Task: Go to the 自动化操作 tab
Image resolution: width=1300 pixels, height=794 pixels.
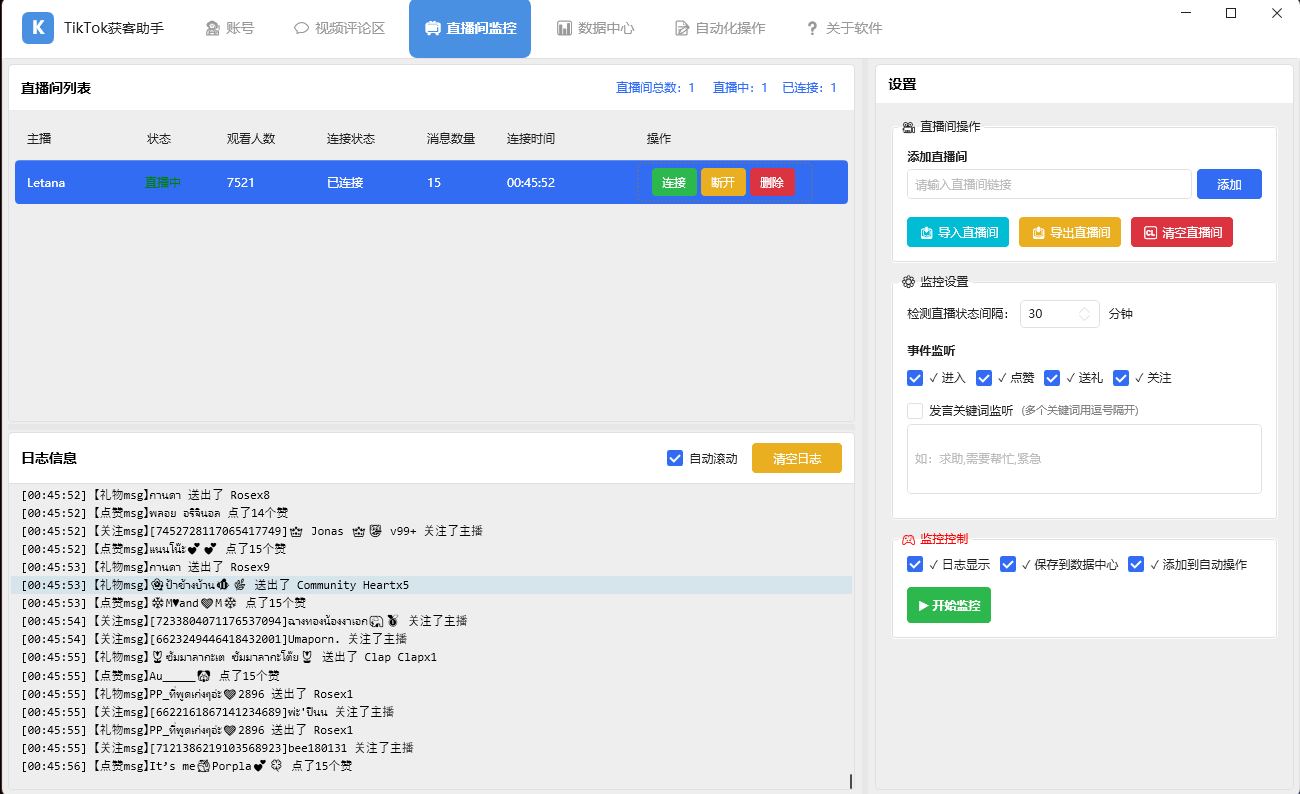Action: pyautogui.click(x=720, y=28)
